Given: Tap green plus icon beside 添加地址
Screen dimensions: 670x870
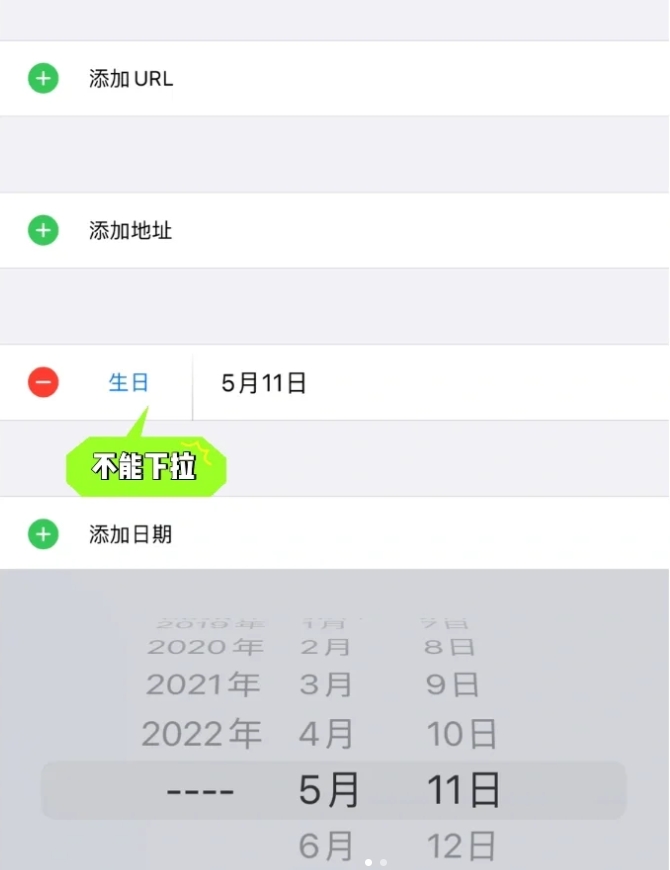Looking at the screenshot, I should point(43,231).
